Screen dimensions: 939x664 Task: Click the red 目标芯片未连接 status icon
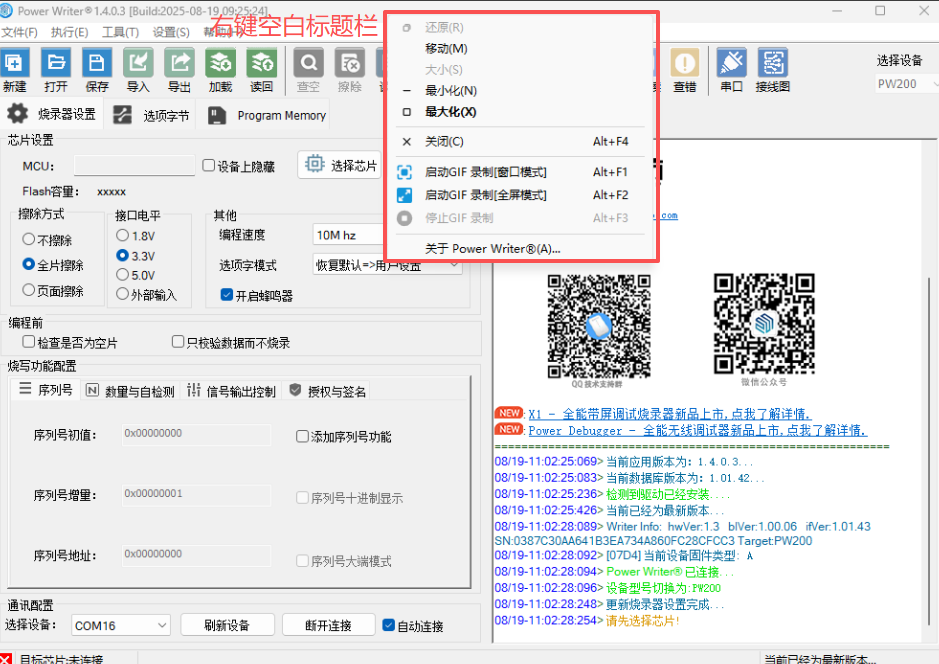tap(5, 659)
